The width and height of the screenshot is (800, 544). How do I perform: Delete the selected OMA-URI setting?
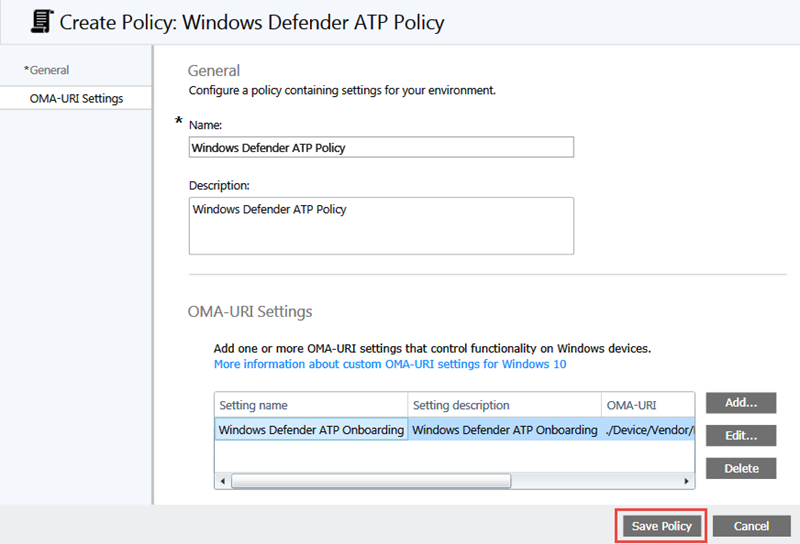(x=741, y=468)
